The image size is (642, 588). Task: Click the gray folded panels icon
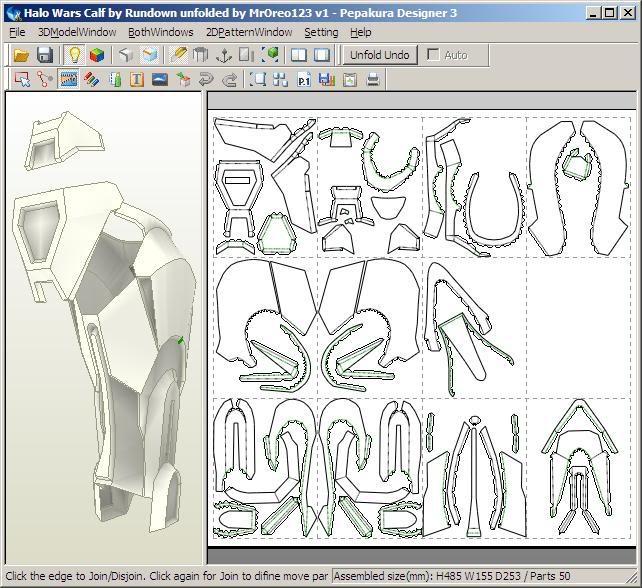point(201,55)
